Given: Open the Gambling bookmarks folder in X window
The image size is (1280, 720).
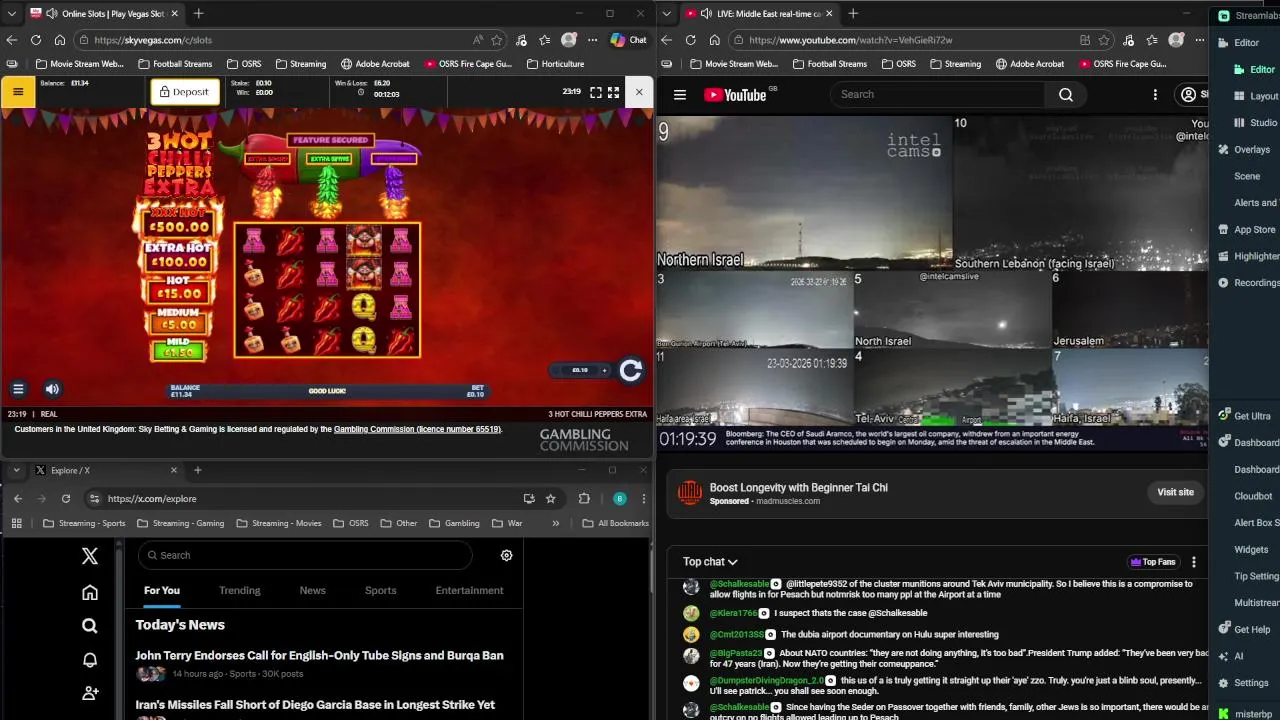Looking at the screenshot, I should pos(454,523).
